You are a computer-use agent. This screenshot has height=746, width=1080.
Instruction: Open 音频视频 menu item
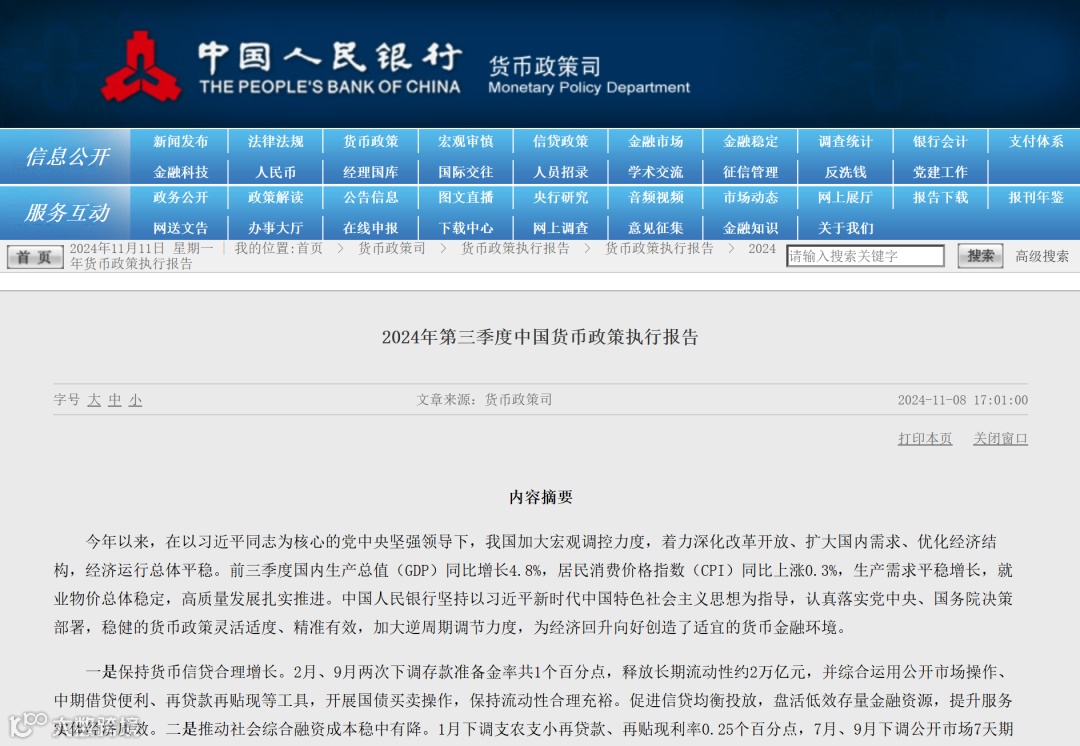coord(656,197)
